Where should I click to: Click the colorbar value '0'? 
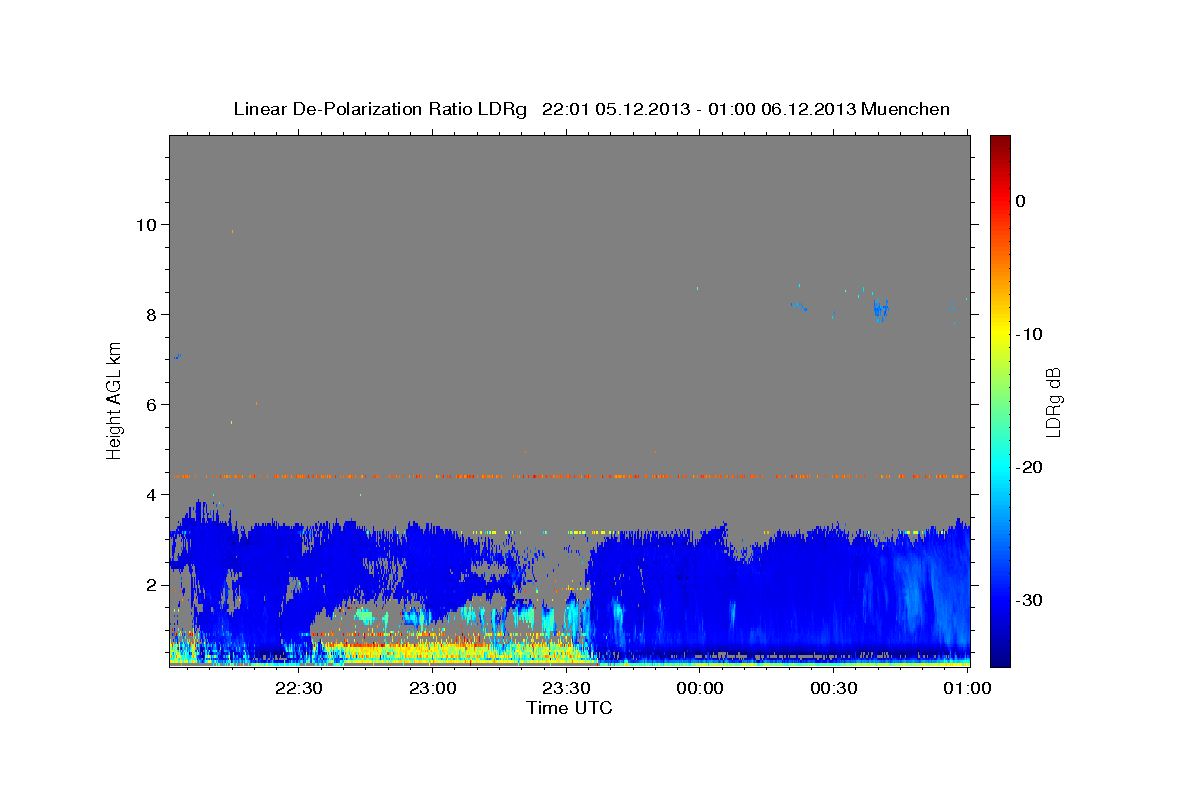(x=1021, y=201)
